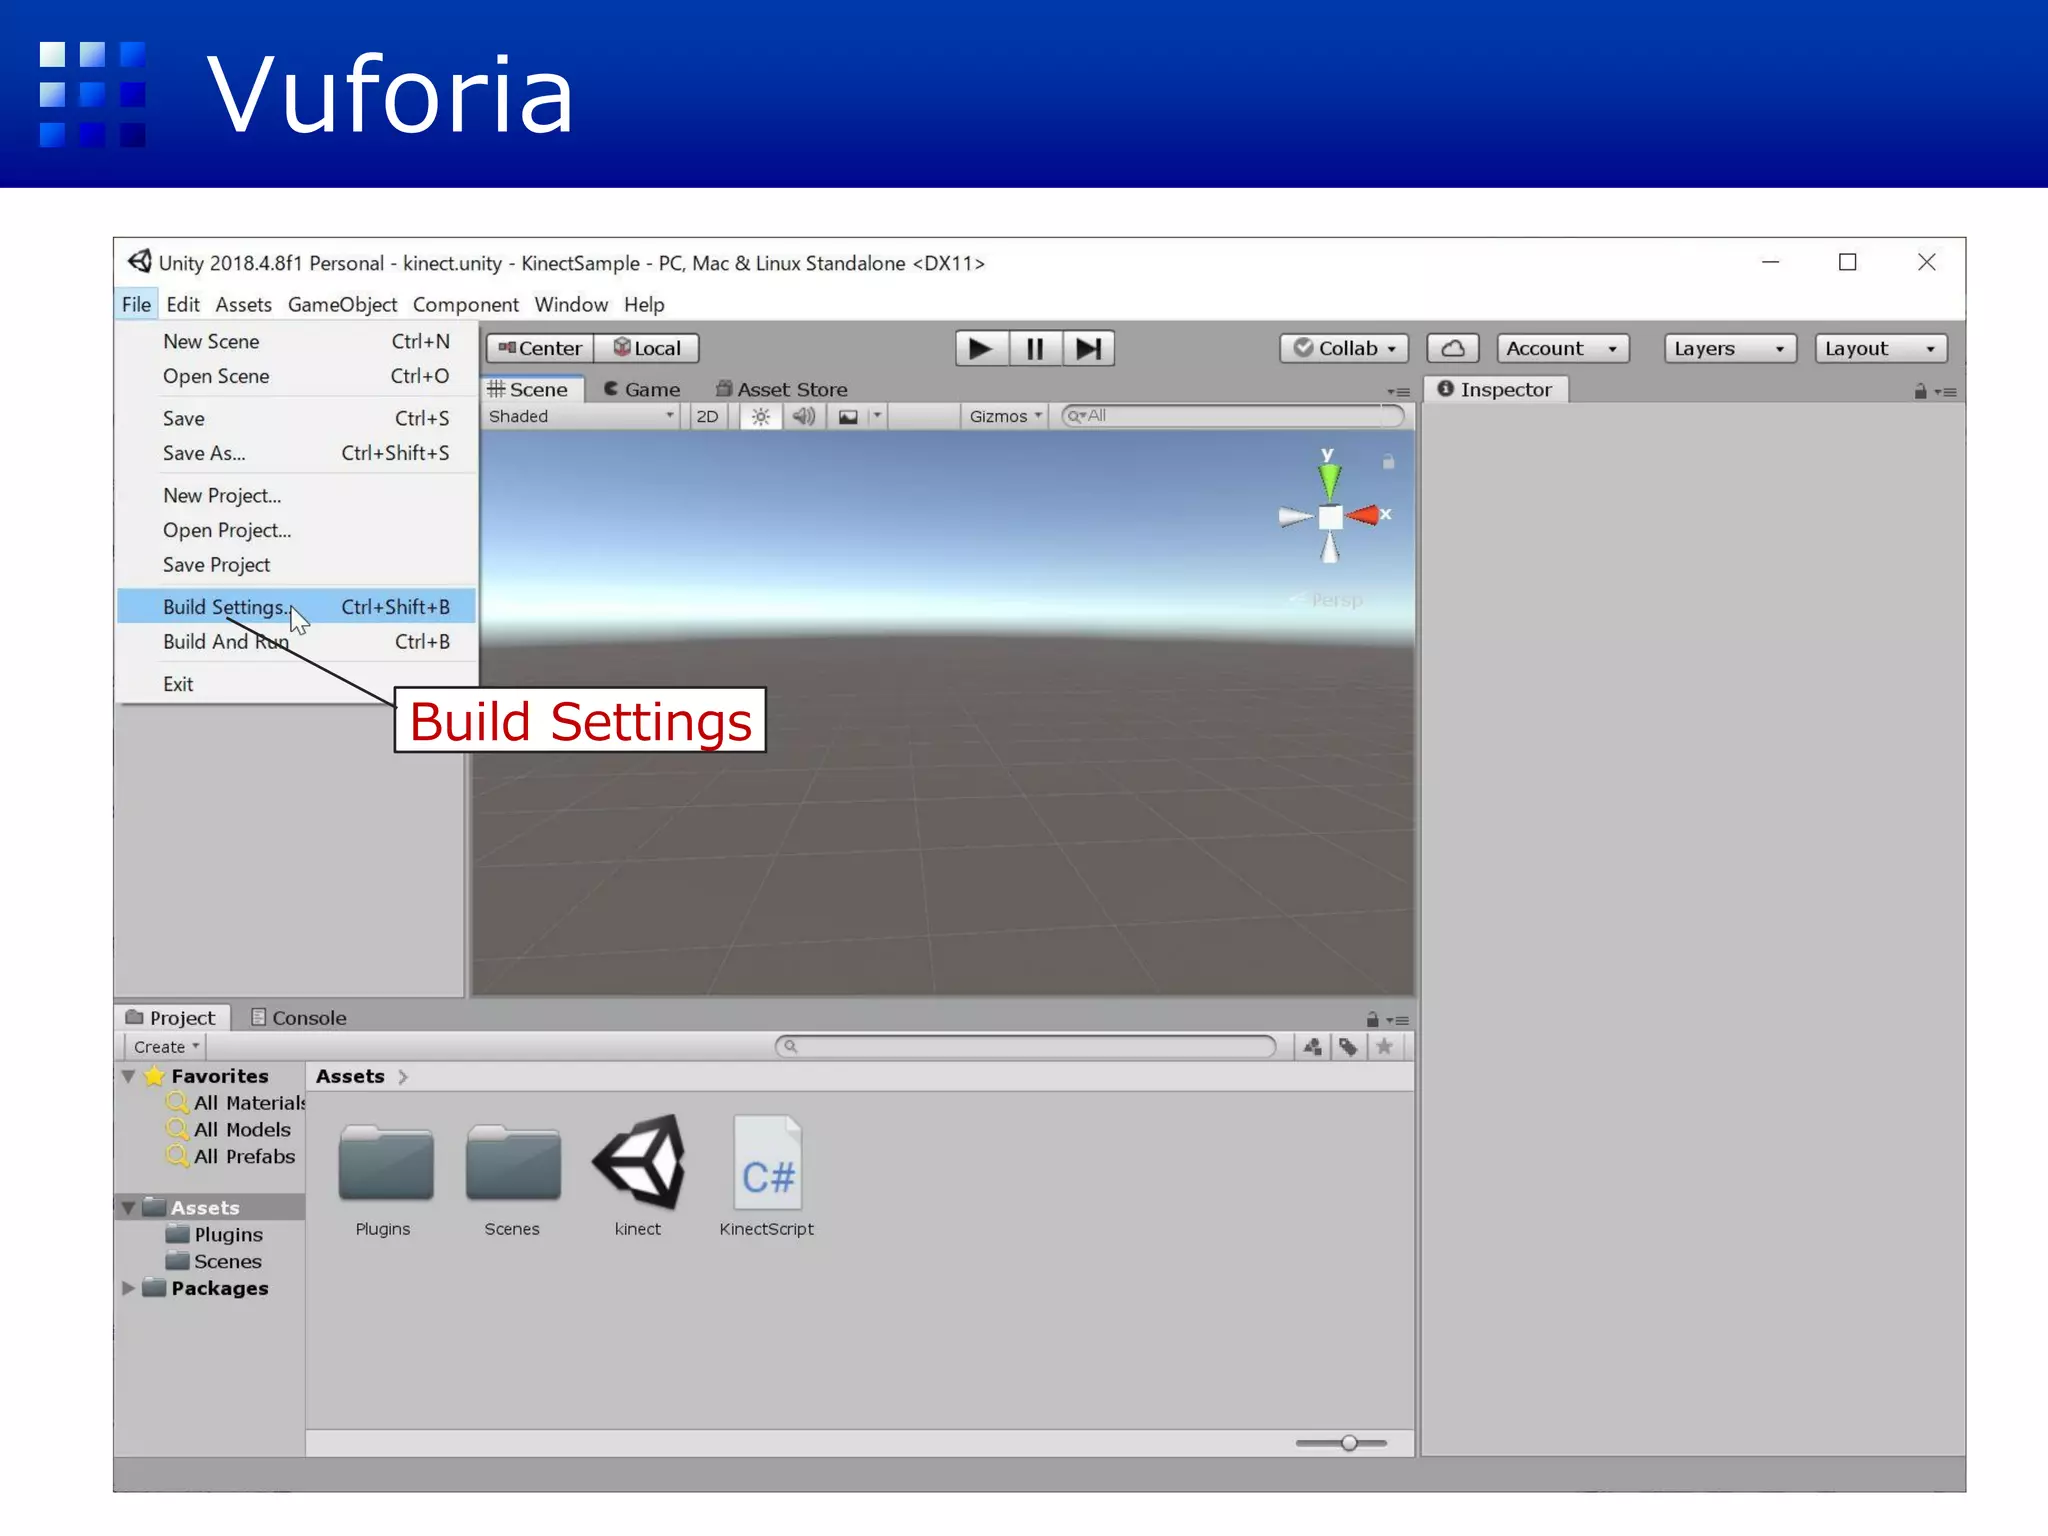The image size is (2048, 1536).
Task: Switch to the Asset Store tab
Action: pos(782,389)
